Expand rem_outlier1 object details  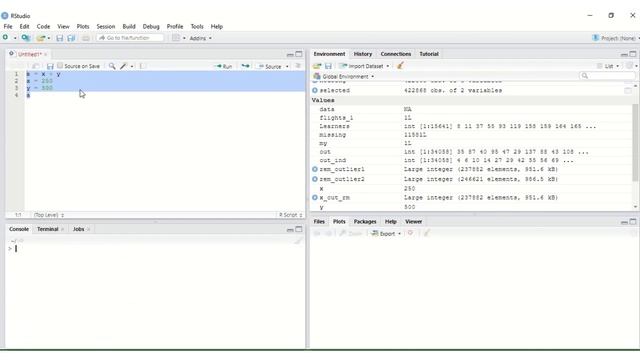pos(315,169)
